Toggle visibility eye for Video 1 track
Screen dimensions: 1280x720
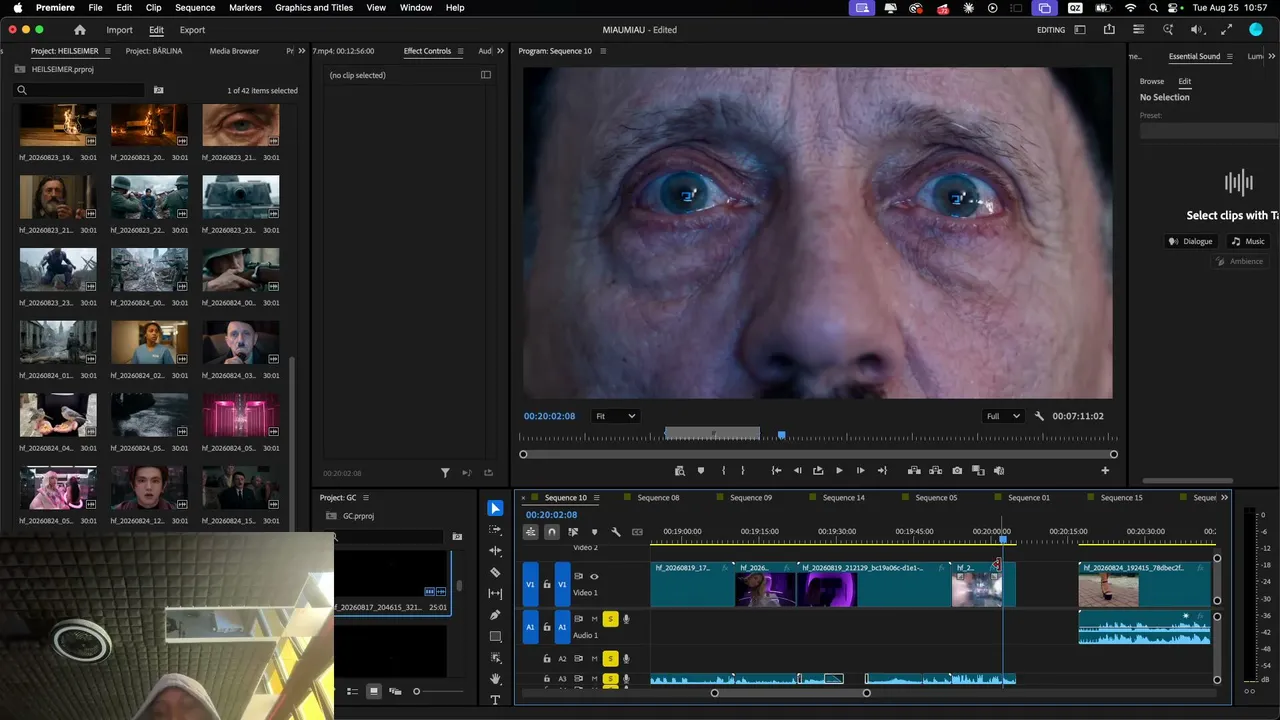pos(594,577)
